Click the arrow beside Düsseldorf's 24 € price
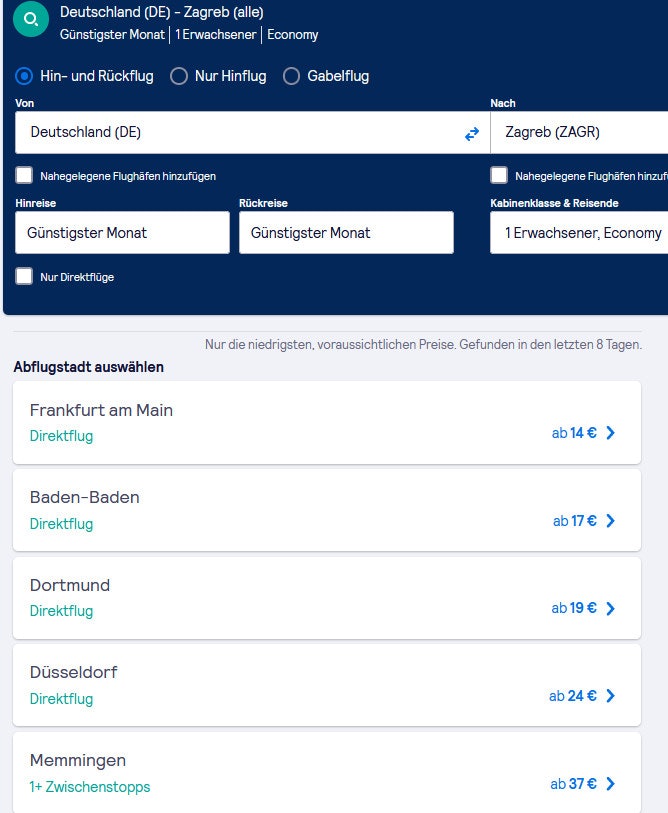Image resolution: width=668 pixels, height=813 pixels. point(611,696)
